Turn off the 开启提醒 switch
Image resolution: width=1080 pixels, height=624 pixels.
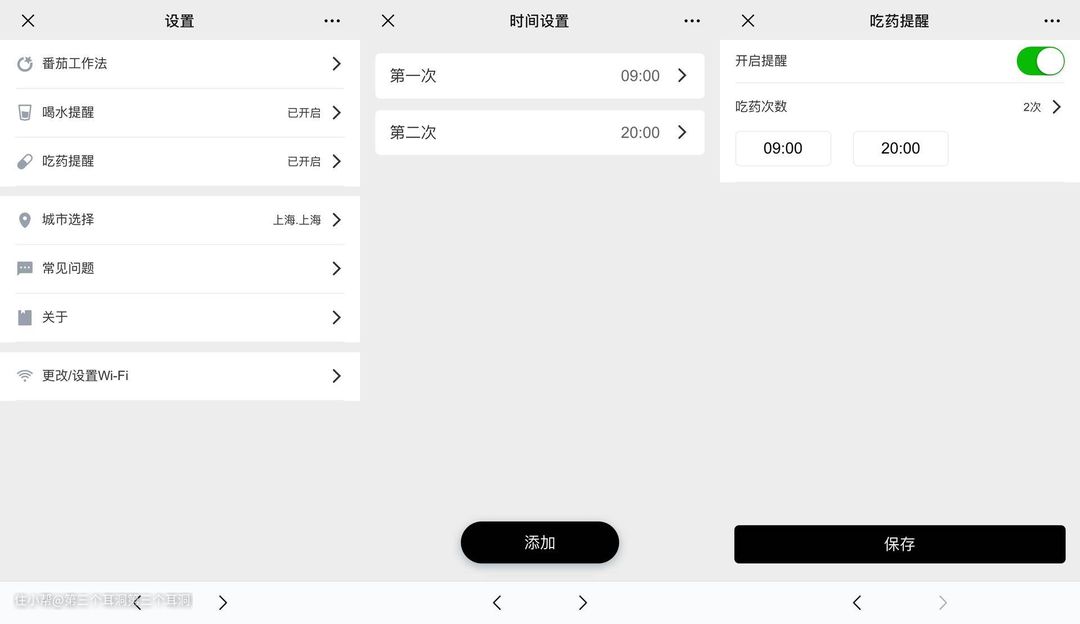click(1040, 61)
